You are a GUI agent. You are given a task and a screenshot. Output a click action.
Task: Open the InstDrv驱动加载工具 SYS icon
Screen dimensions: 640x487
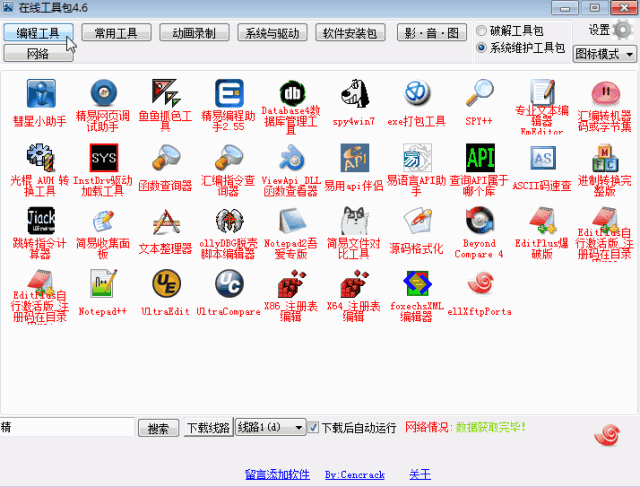(104, 158)
